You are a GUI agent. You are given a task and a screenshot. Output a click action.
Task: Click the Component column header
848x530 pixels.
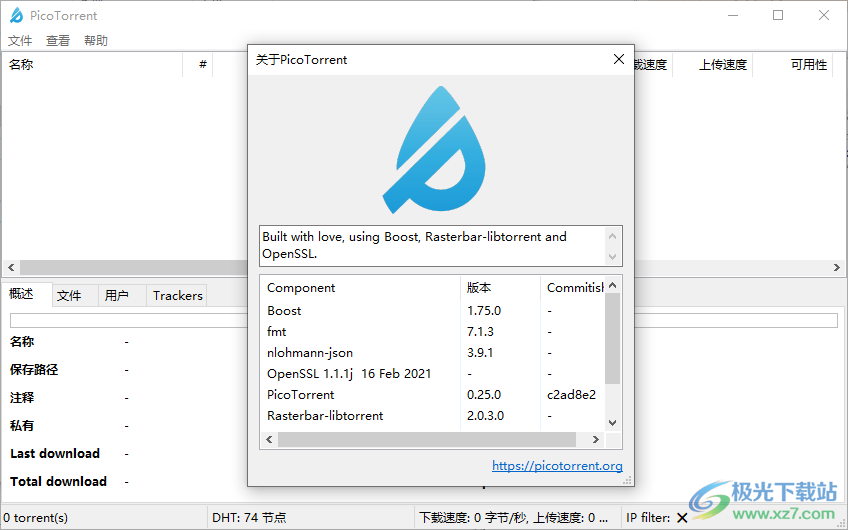click(361, 288)
